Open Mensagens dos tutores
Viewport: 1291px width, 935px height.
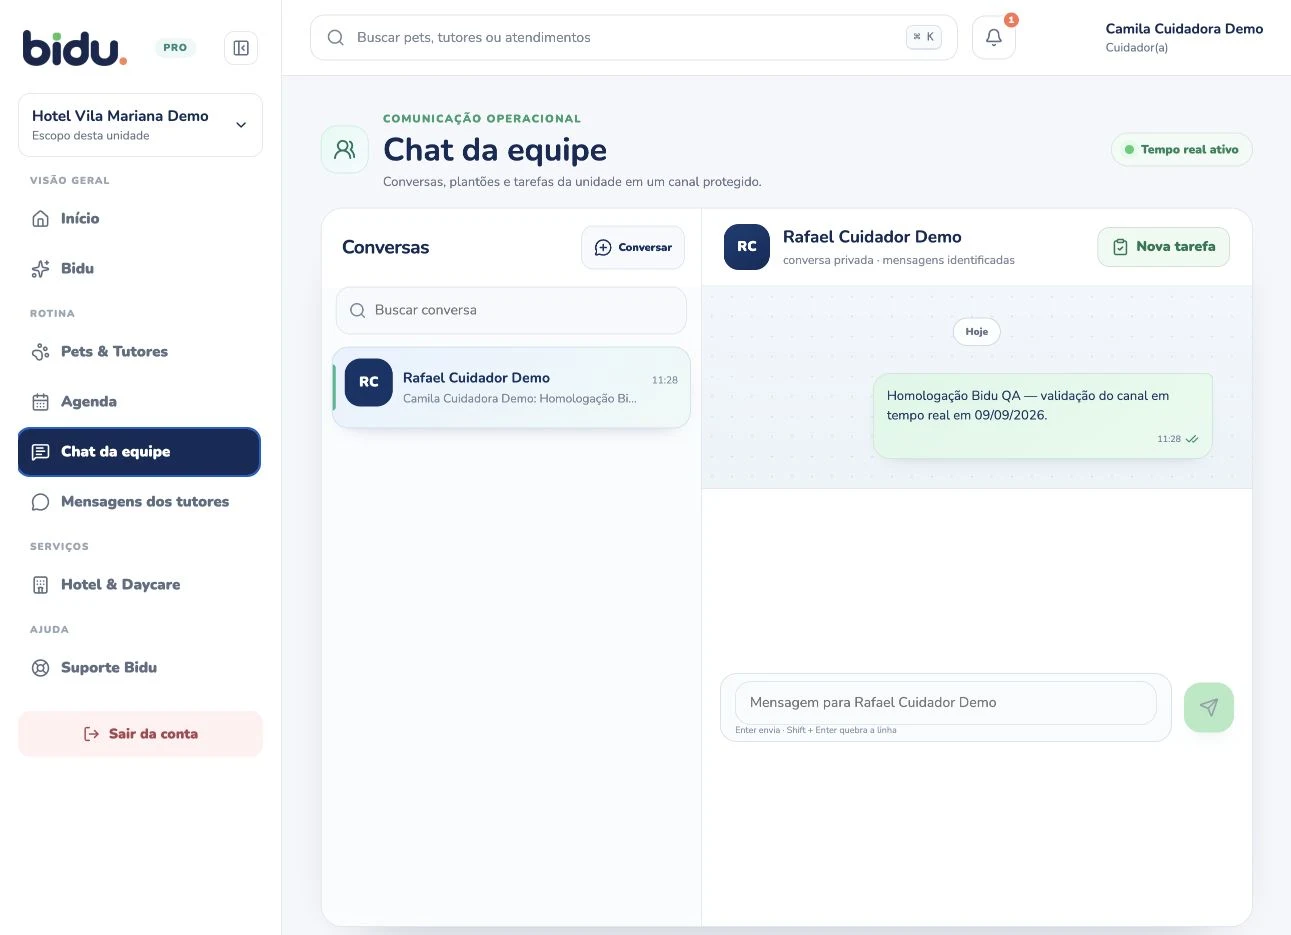(x=140, y=501)
